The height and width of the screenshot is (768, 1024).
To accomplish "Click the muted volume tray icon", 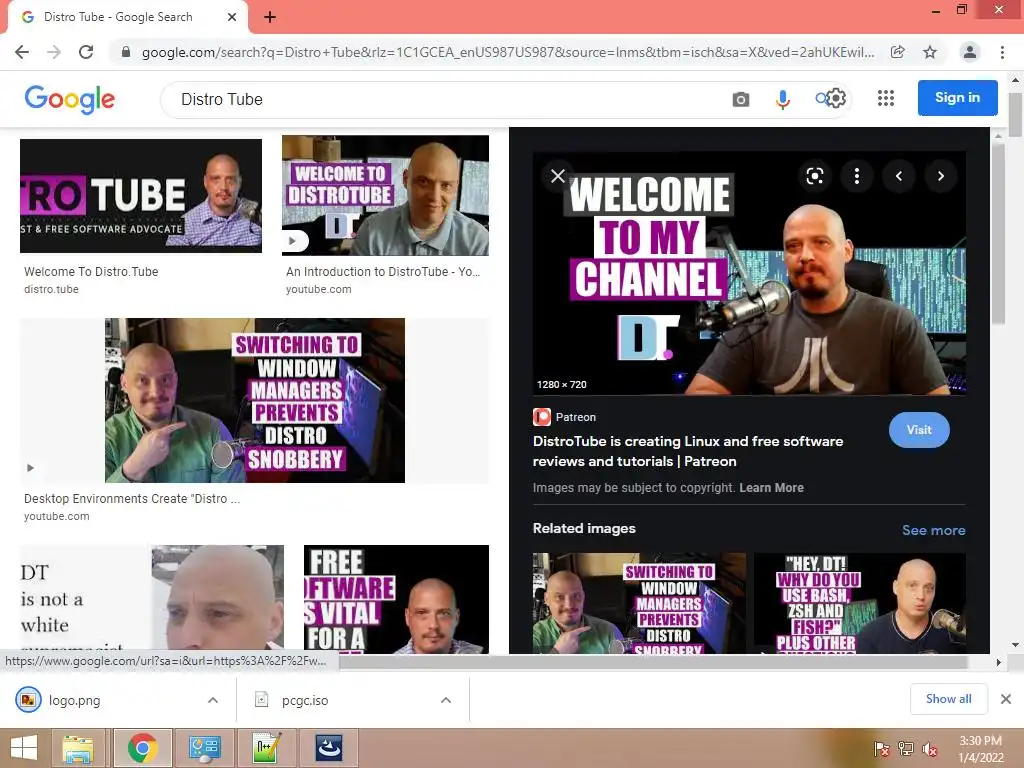I will [929, 749].
